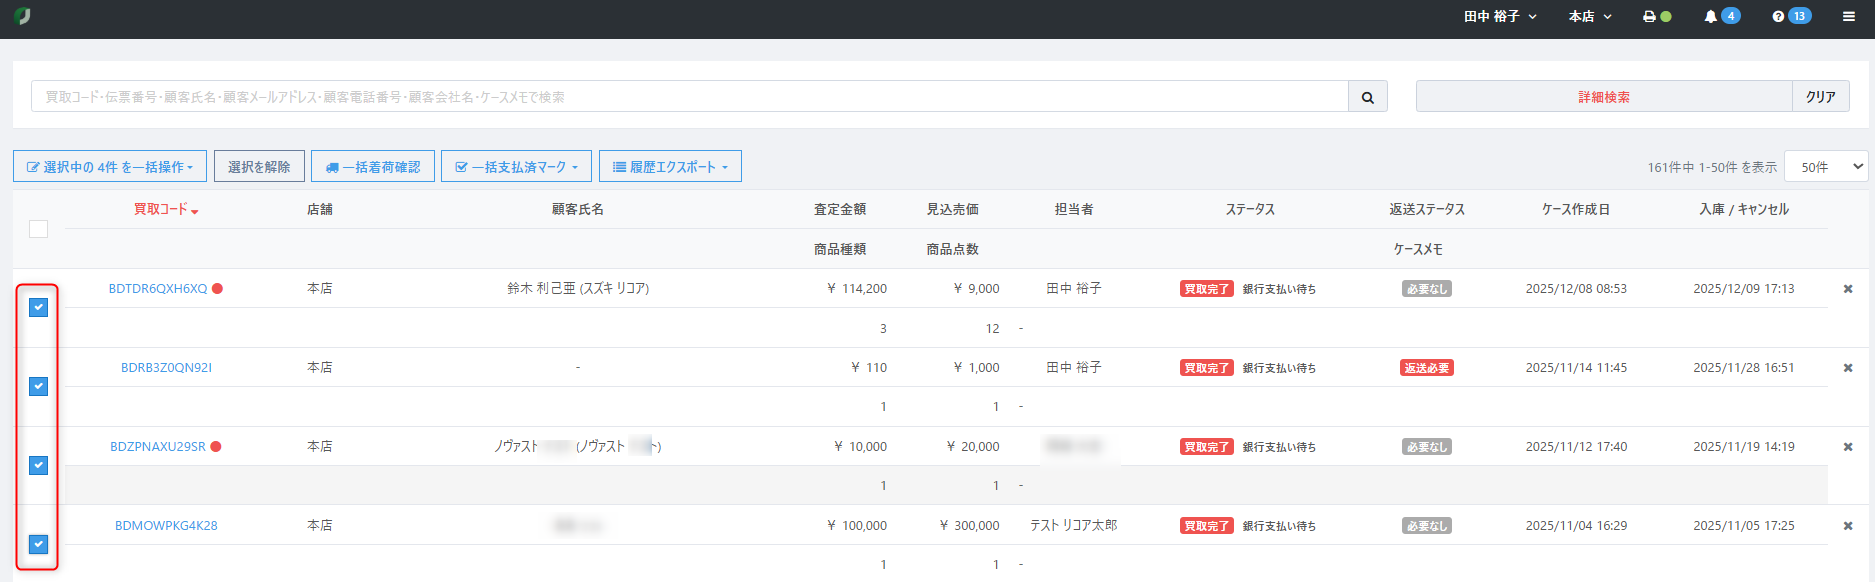Image resolution: width=1875 pixels, height=582 pixels.
Task: Click the 商品種類 sub-header
Action: (840, 249)
